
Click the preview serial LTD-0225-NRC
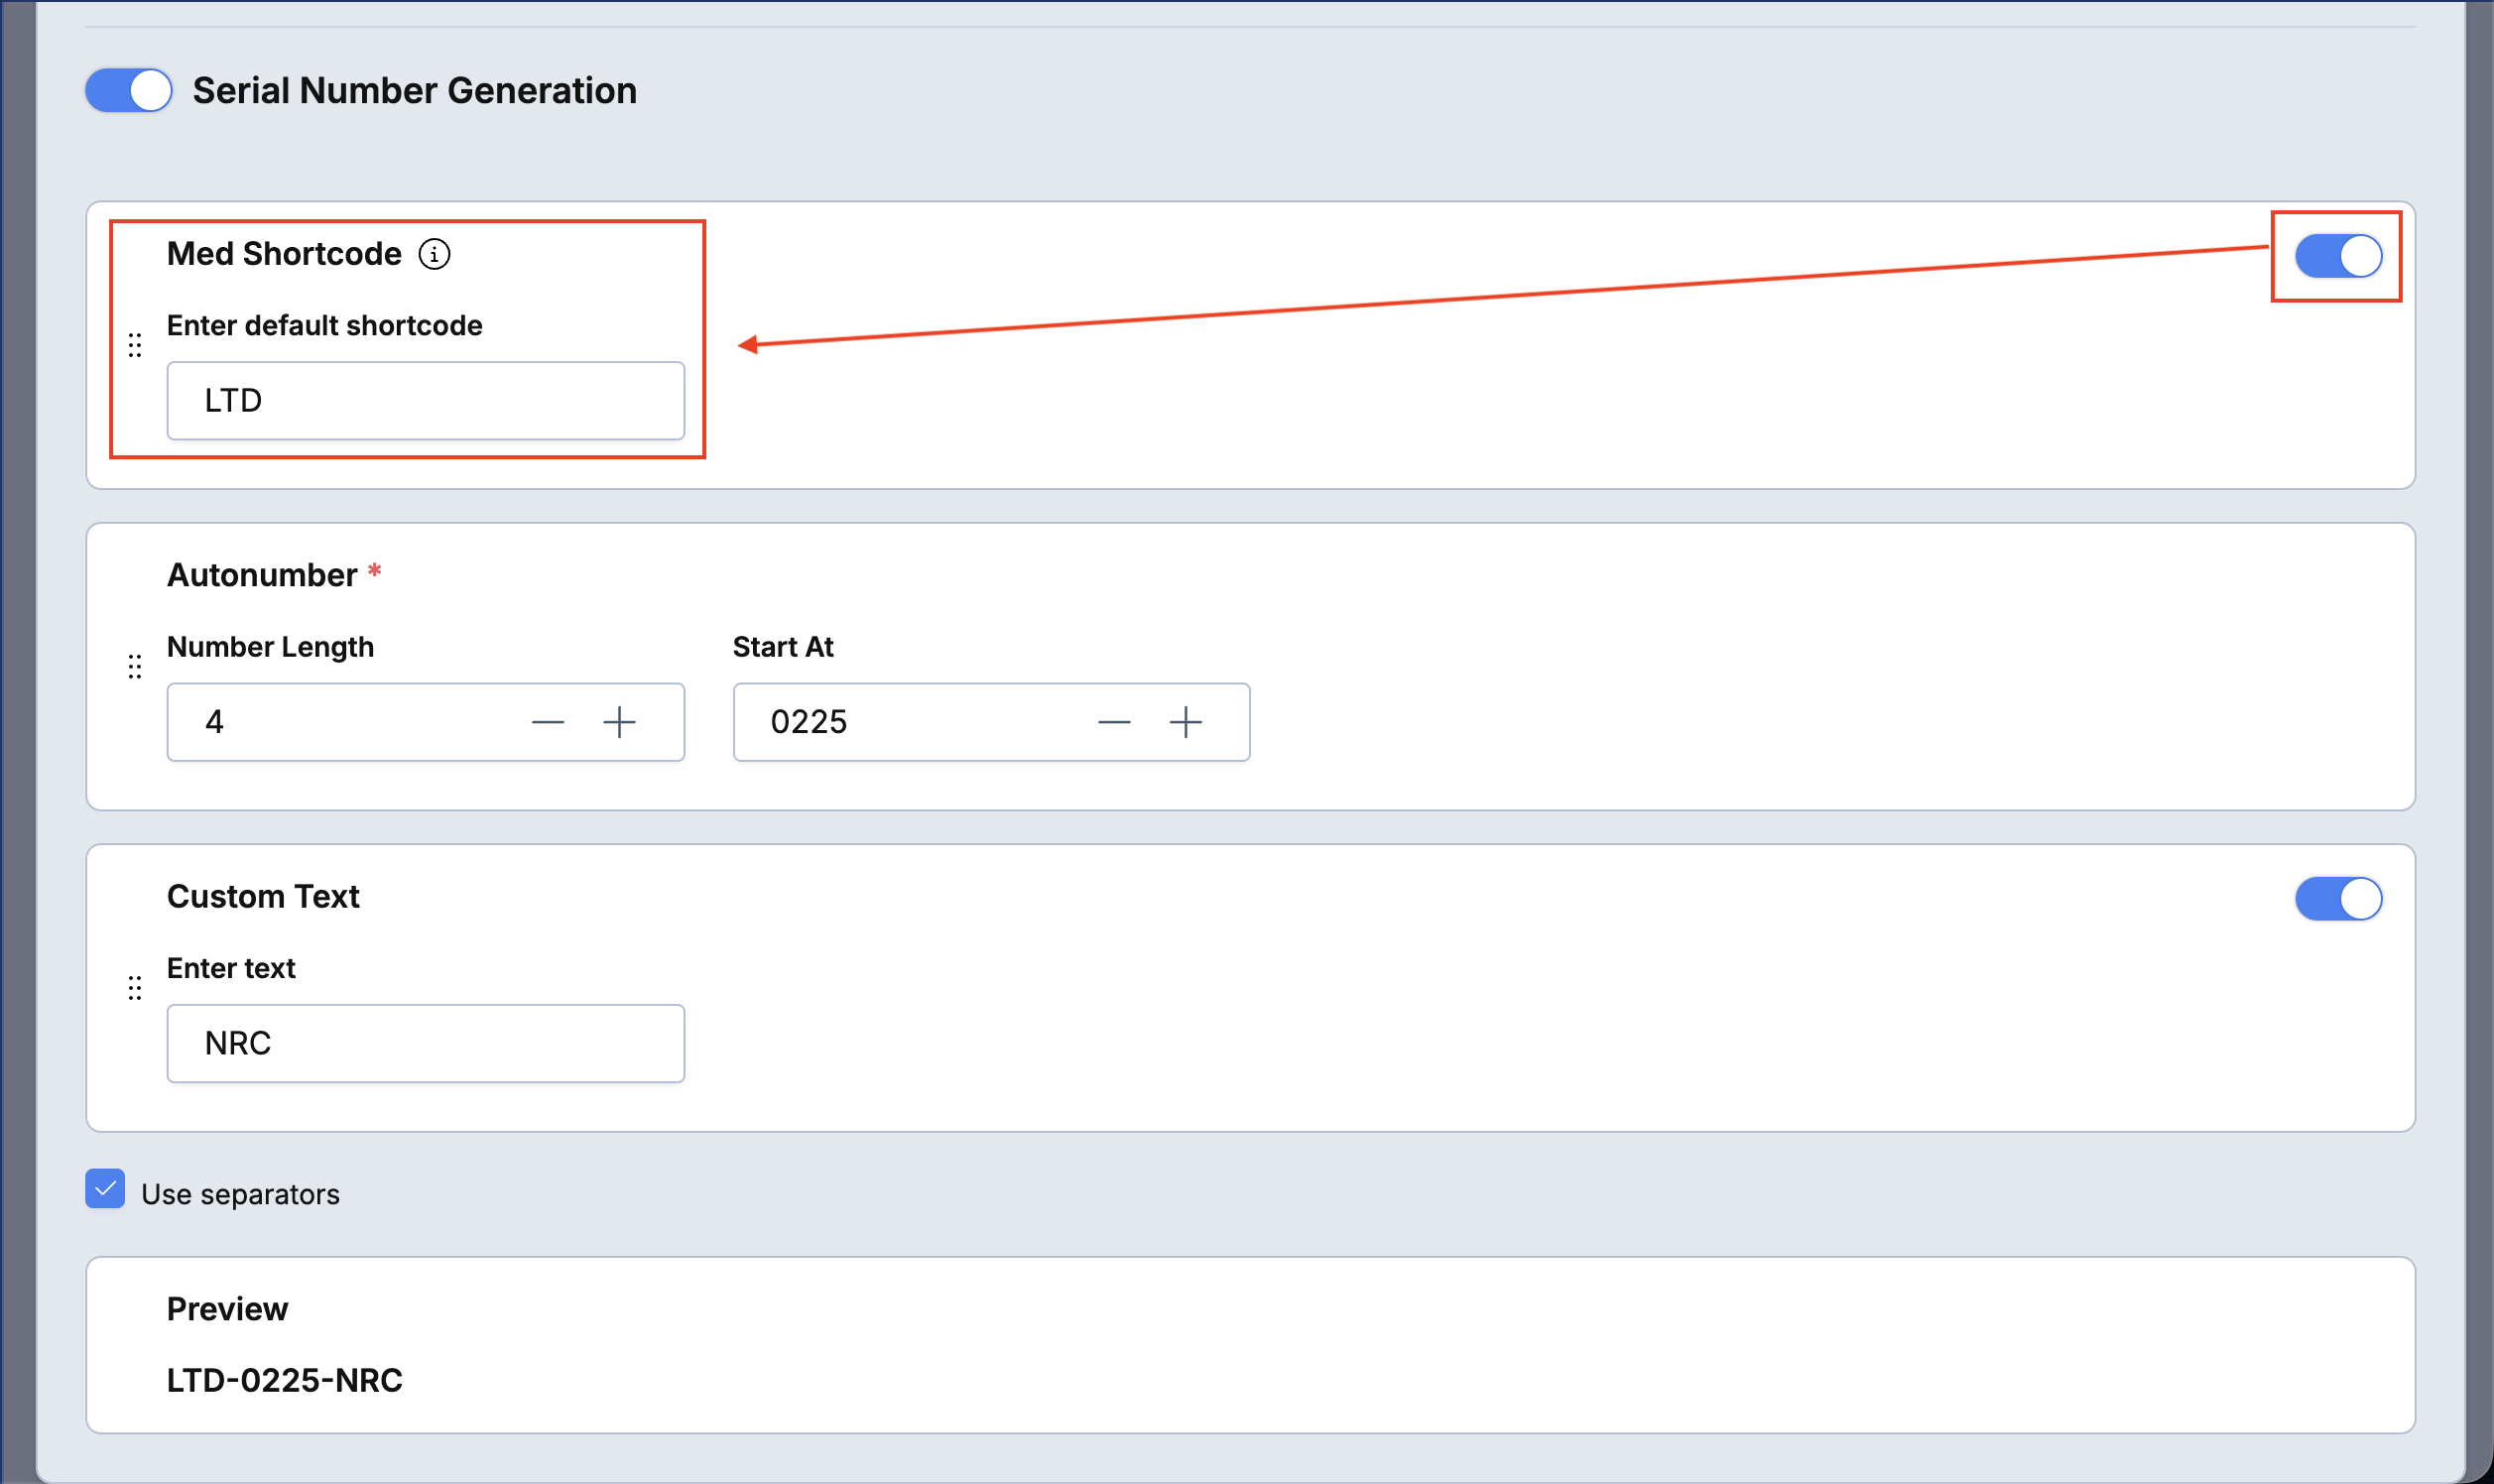tap(285, 1380)
